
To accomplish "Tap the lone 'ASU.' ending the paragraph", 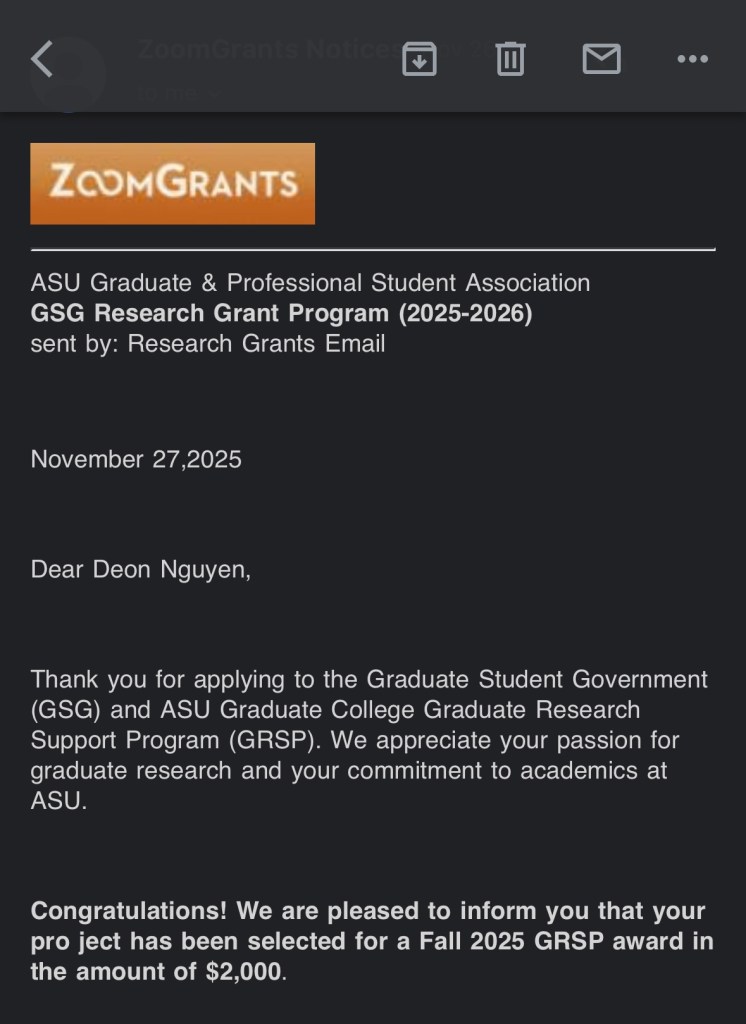I will pos(59,802).
